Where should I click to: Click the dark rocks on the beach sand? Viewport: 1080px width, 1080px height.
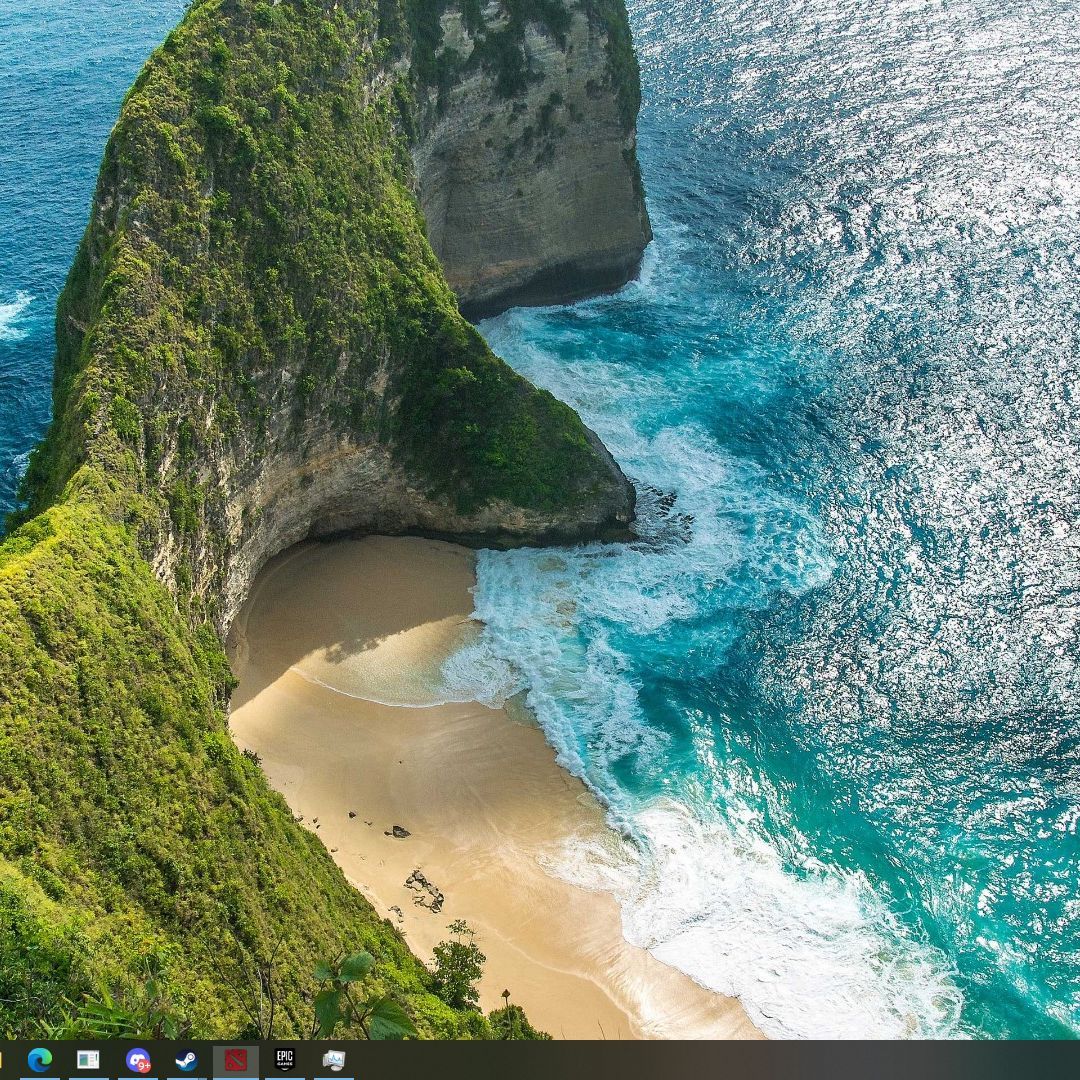[x=424, y=890]
